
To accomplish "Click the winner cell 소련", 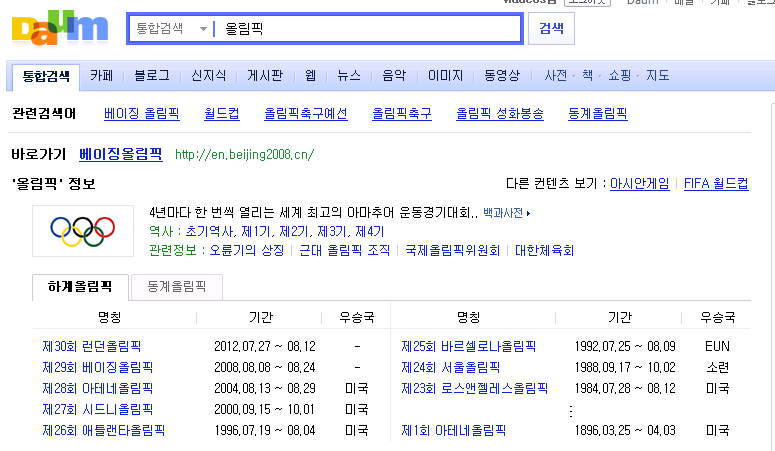I will [718, 367].
